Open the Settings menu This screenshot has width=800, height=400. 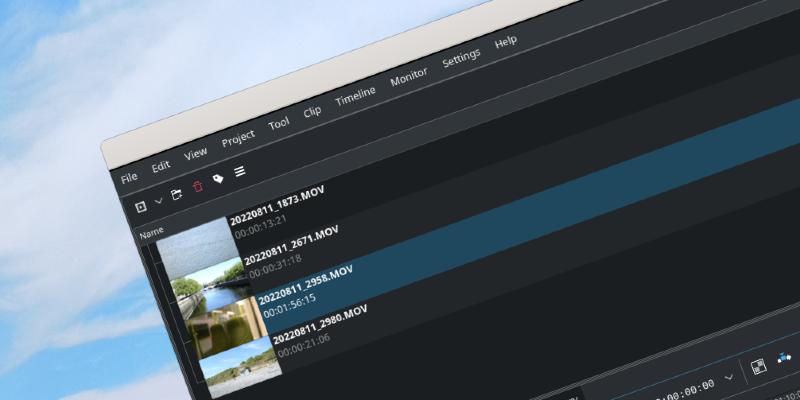click(x=461, y=58)
